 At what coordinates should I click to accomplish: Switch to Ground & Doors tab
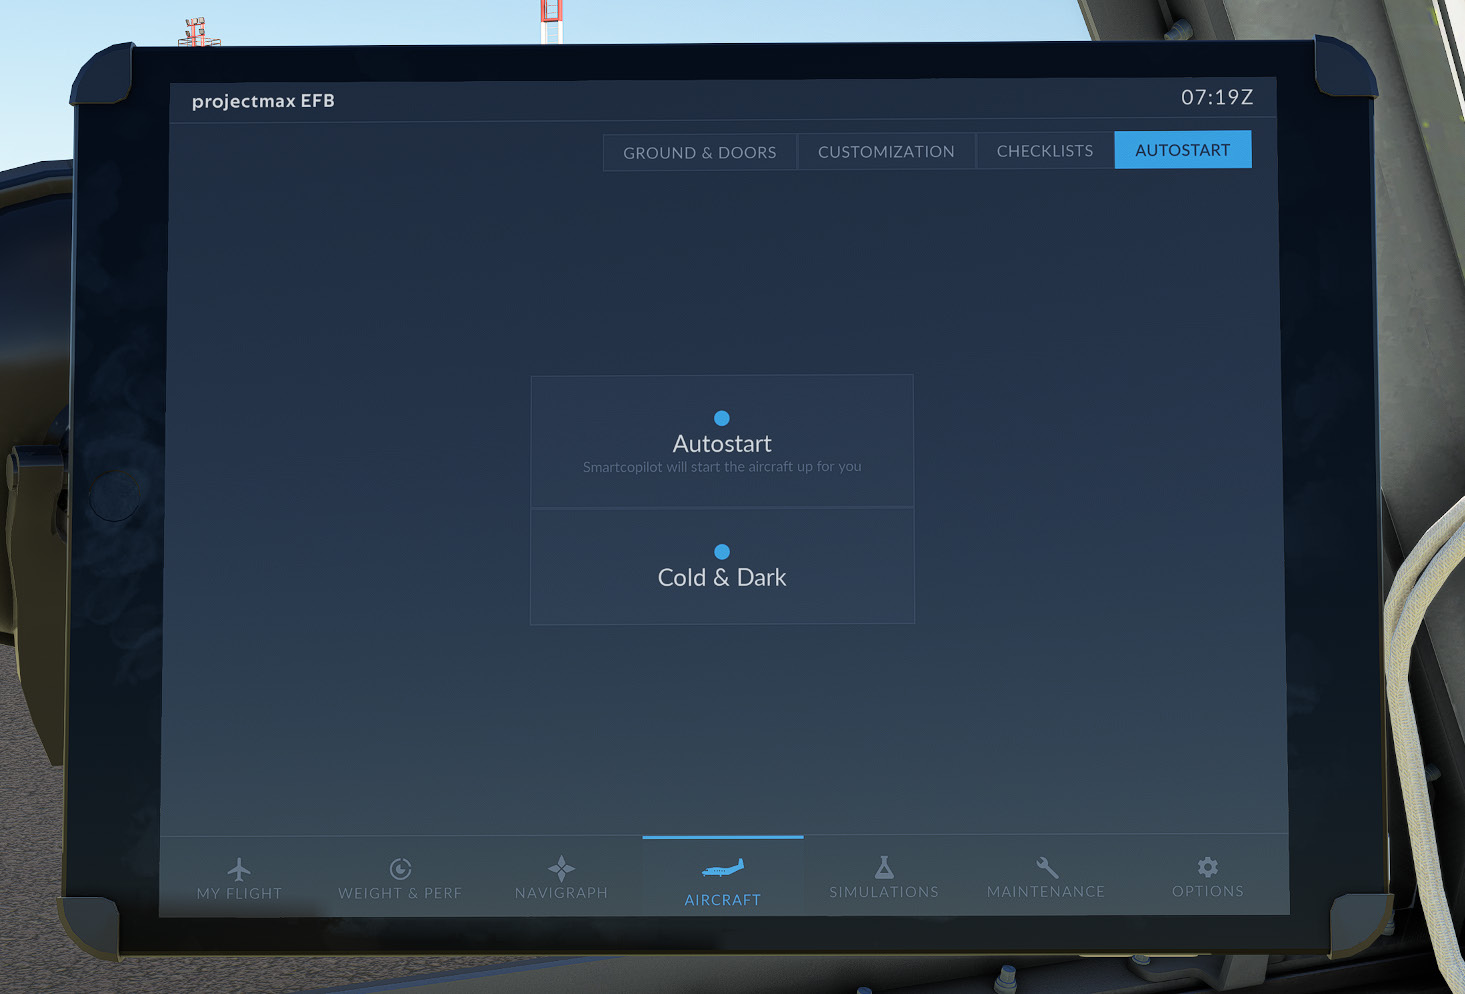[x=700, y=152]
